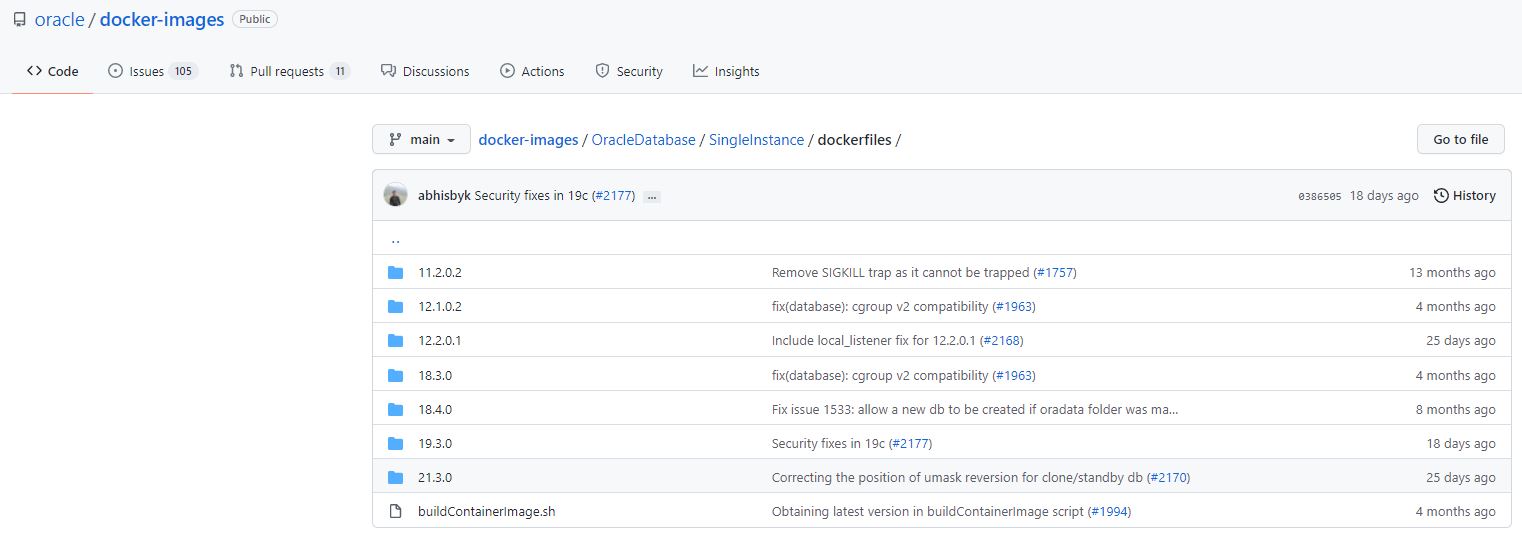This screenshot has height=542, width=1522.
Task: Open the Pull requests tab
Action: click(289, 71)
